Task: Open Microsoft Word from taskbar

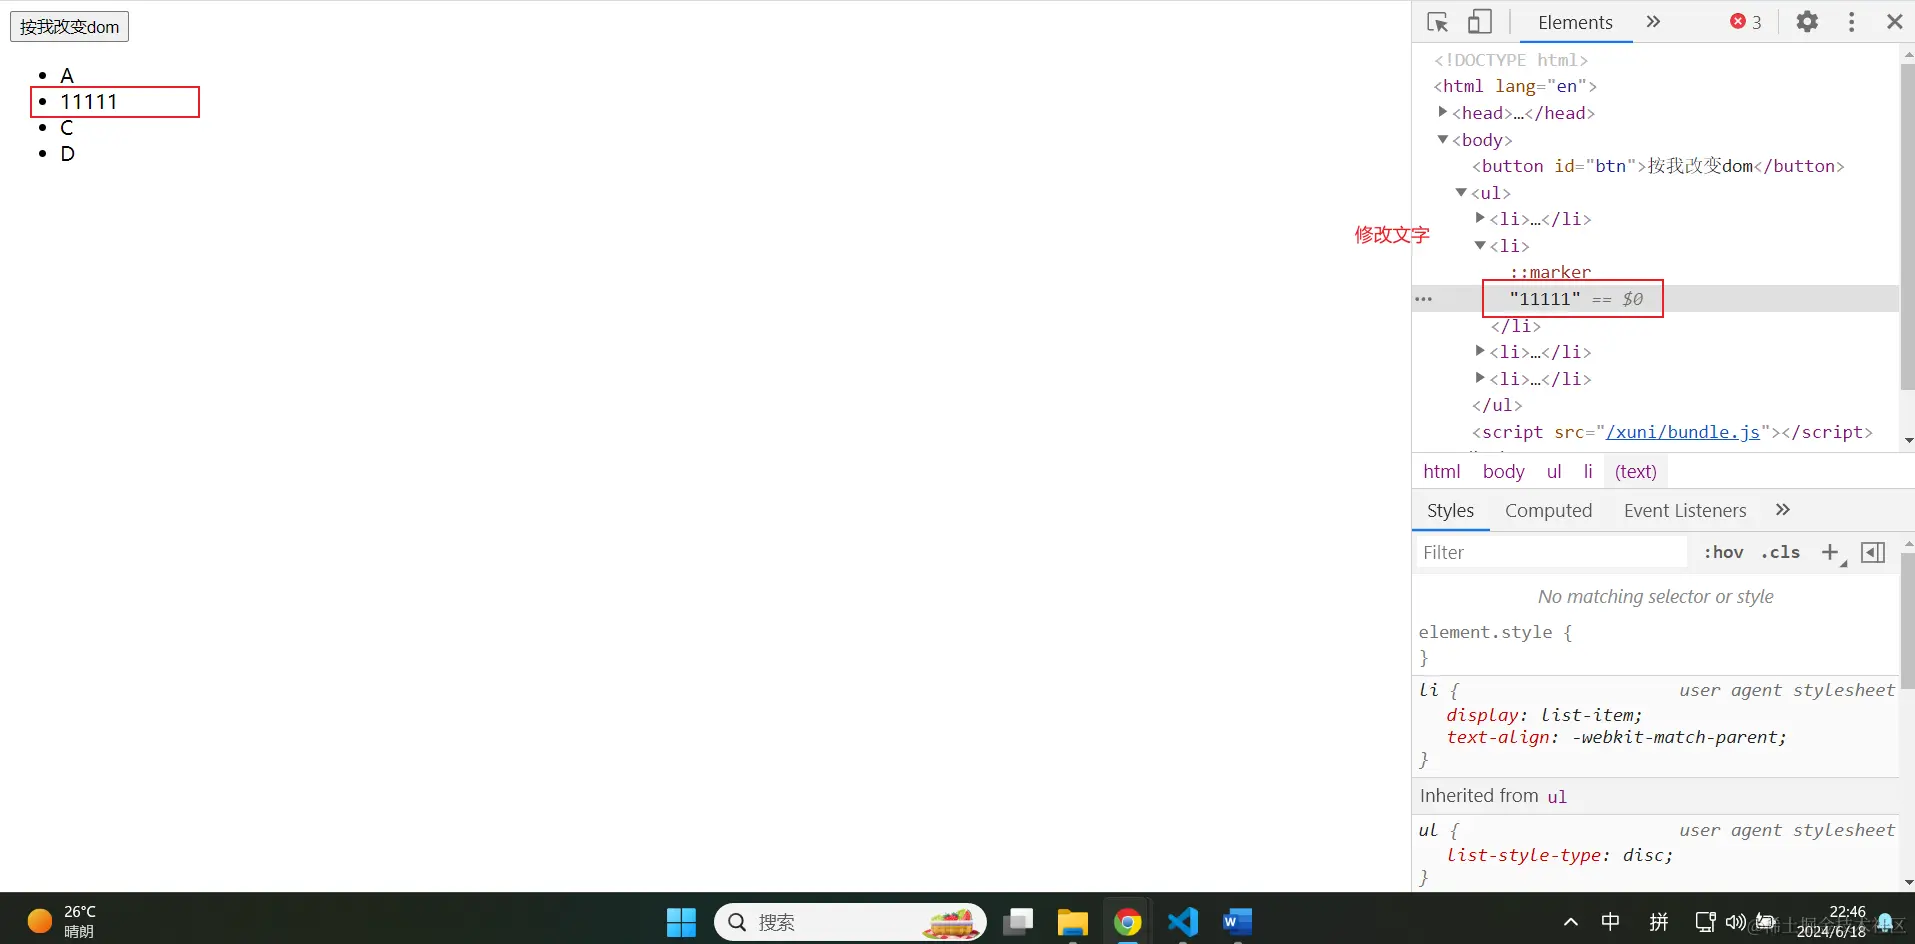Action: pos(1237,922)
